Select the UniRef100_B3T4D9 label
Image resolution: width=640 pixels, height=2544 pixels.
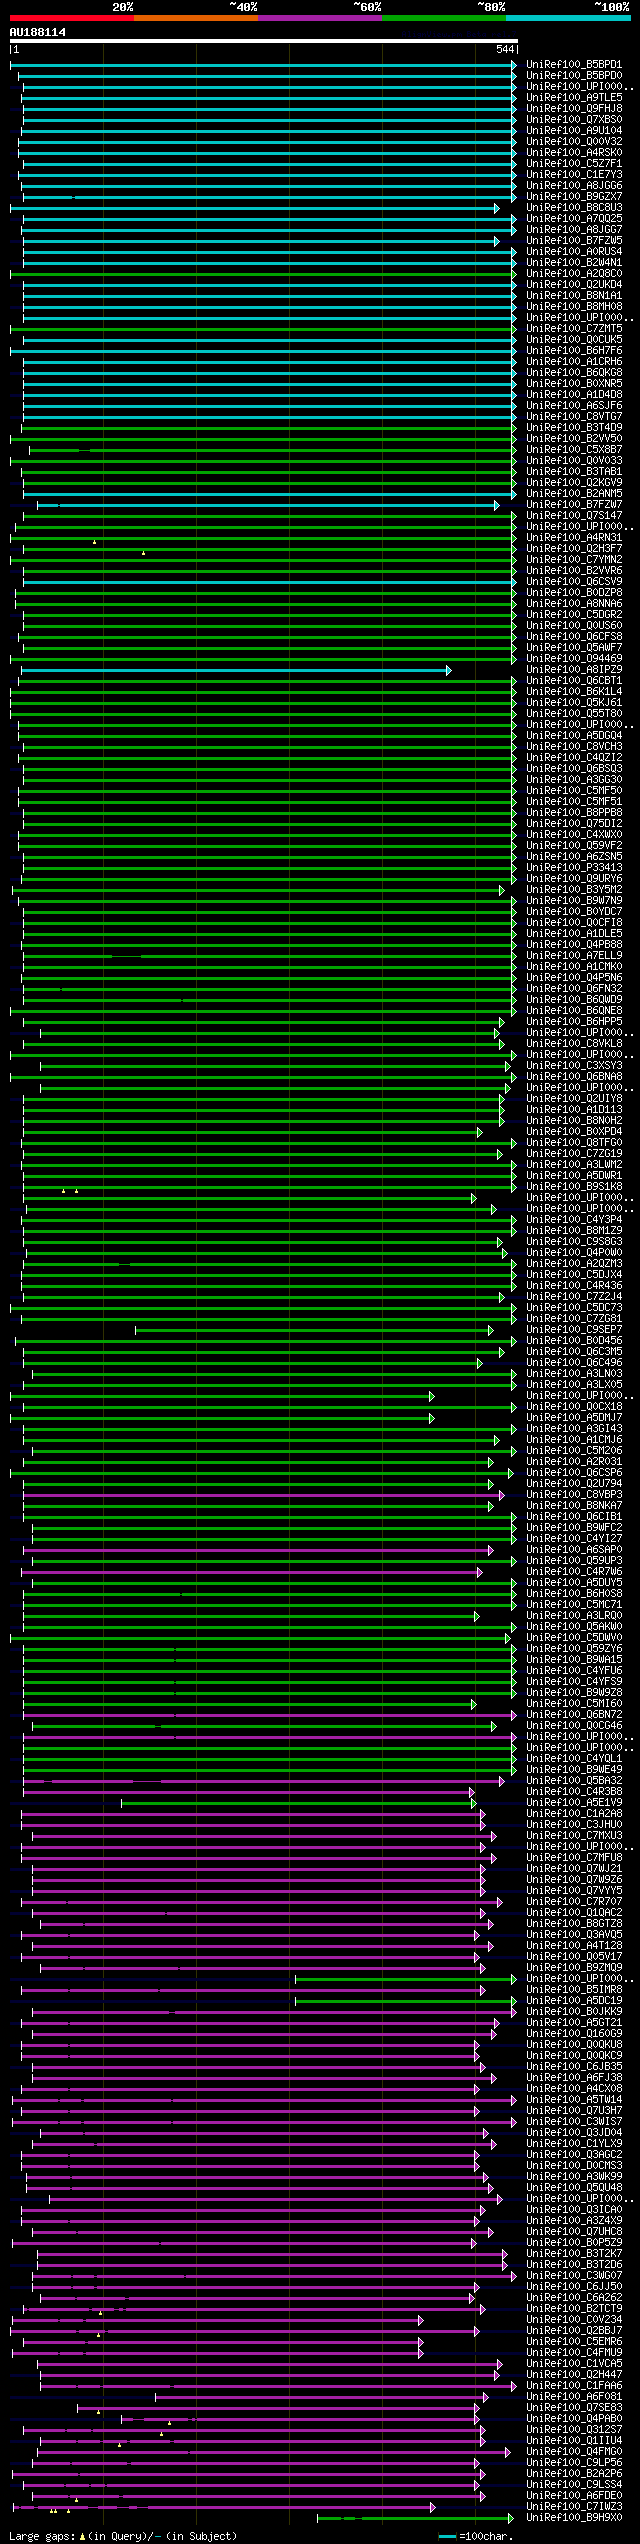coord(574,428)
